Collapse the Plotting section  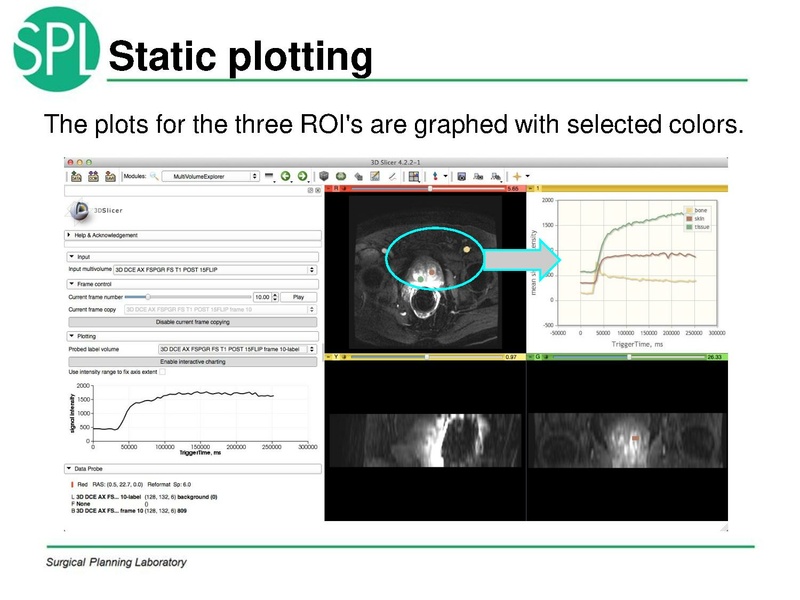click(71, 336)
